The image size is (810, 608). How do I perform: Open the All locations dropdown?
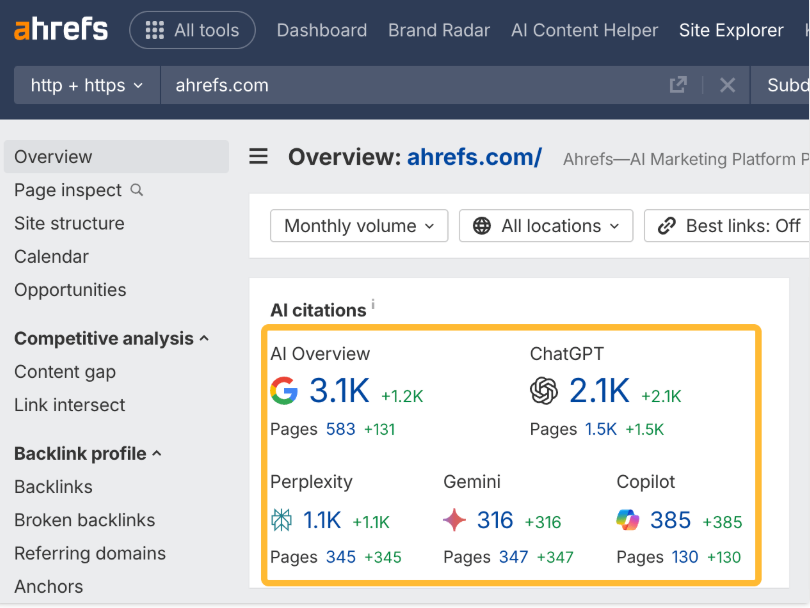(546, 226)
